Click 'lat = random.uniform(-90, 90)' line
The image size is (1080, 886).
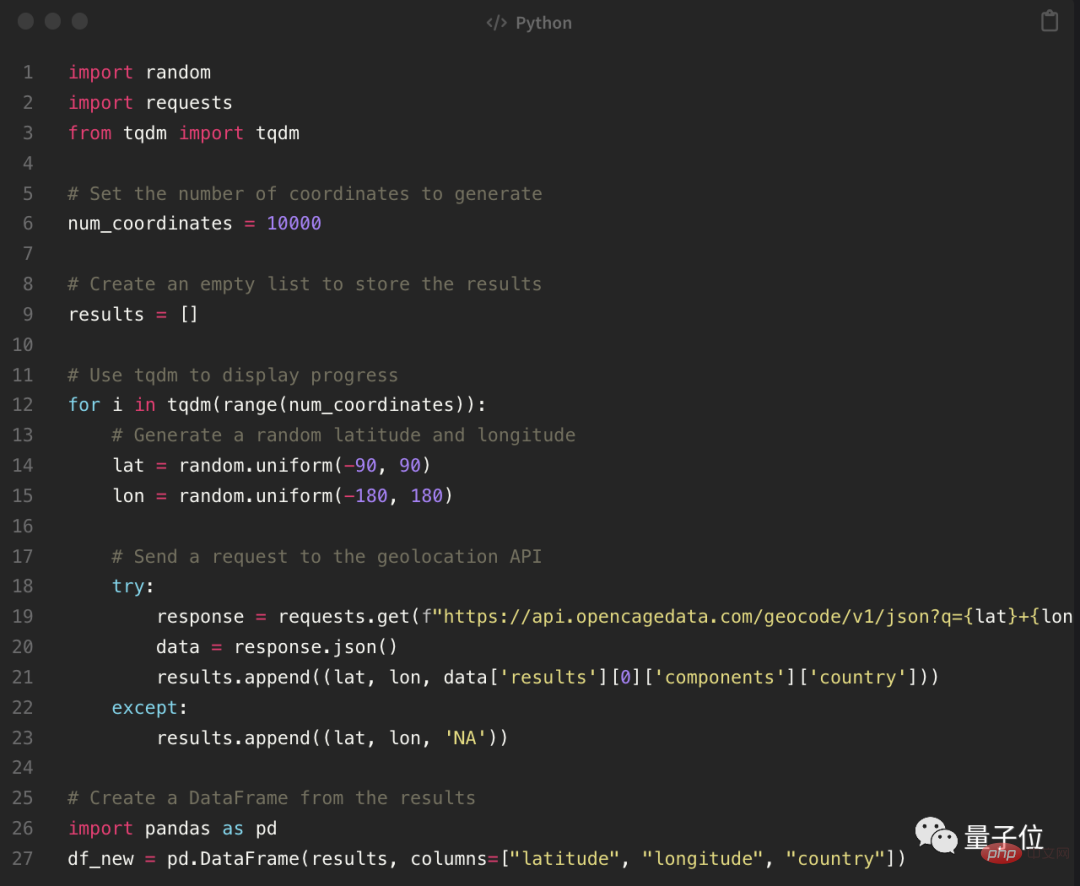pos(271,466)
